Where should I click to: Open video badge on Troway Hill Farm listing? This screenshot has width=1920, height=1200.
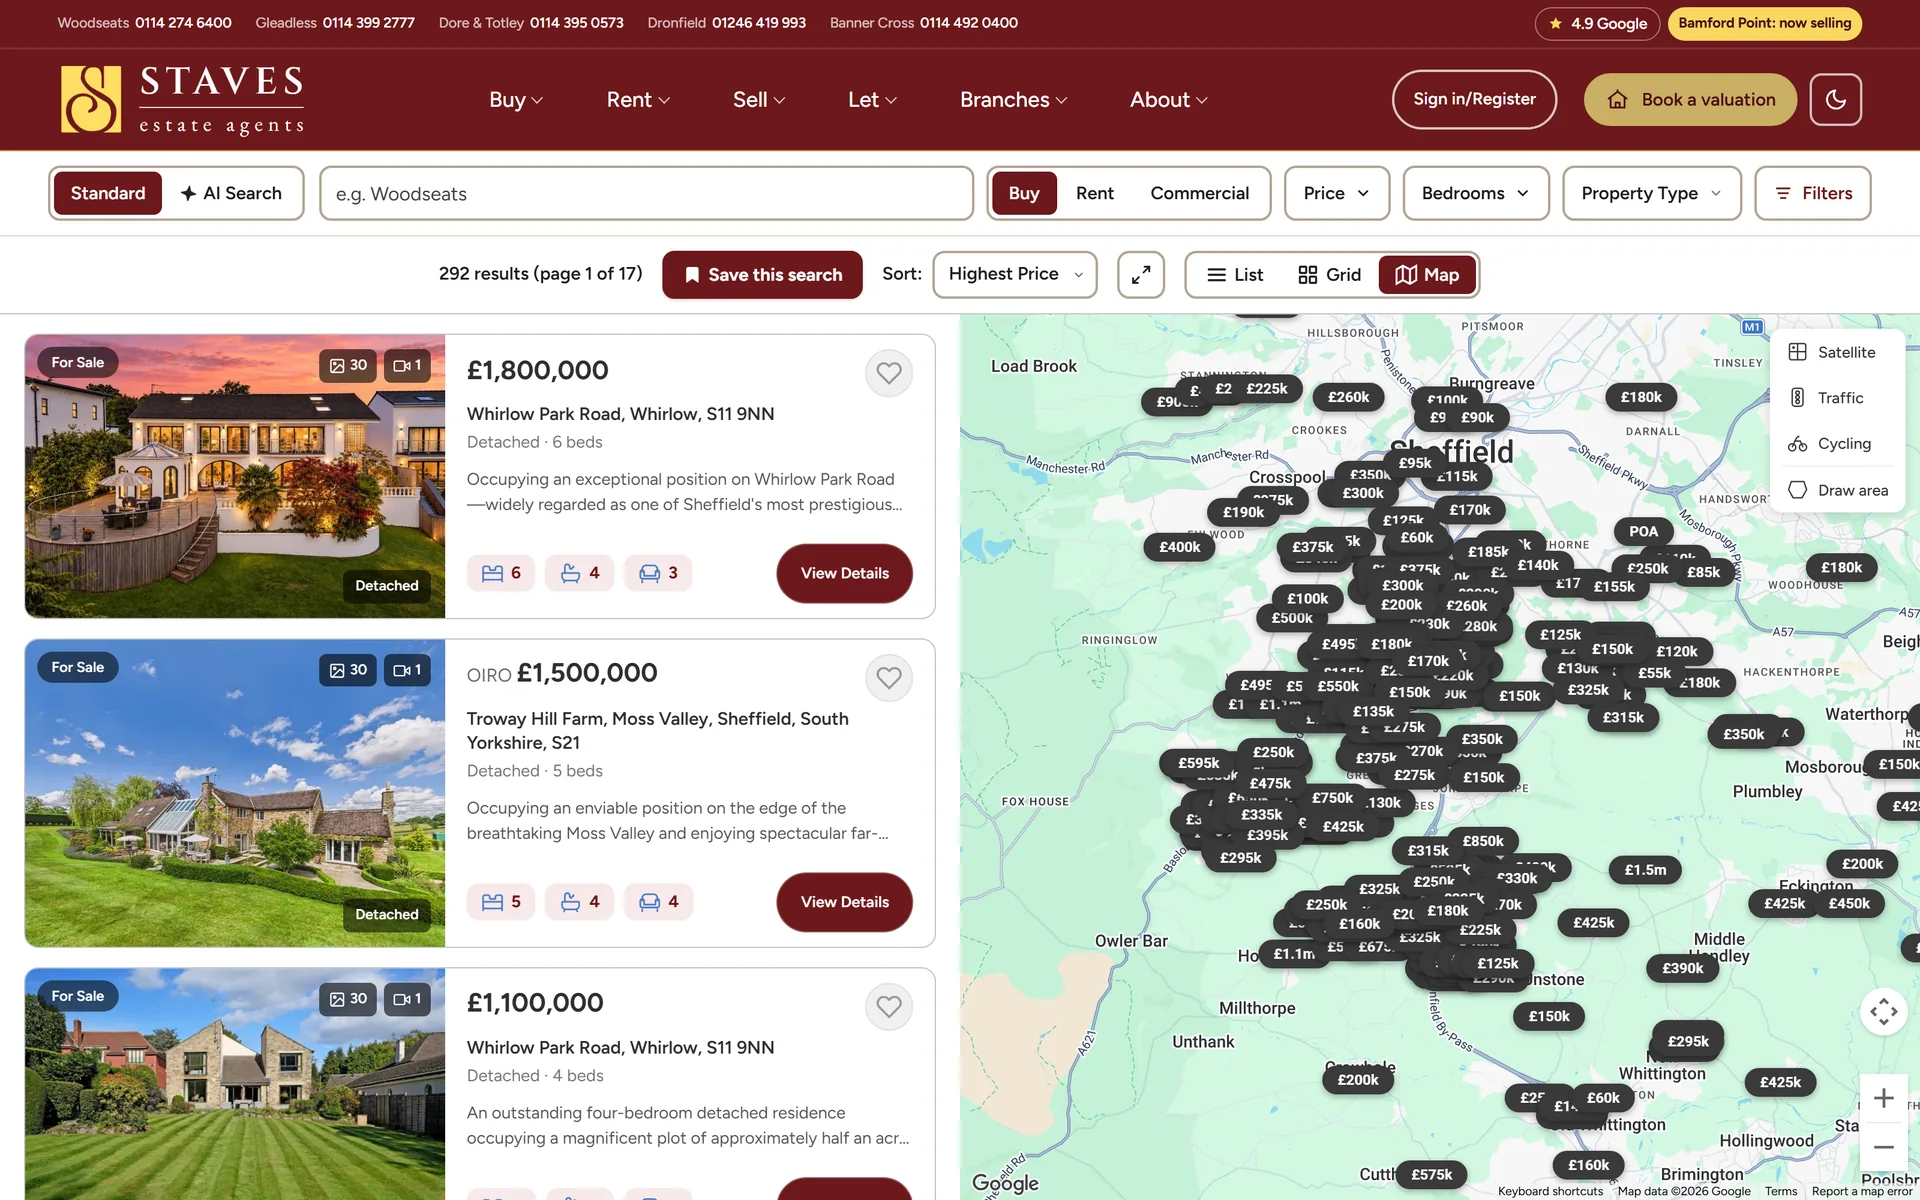[407, 670]
